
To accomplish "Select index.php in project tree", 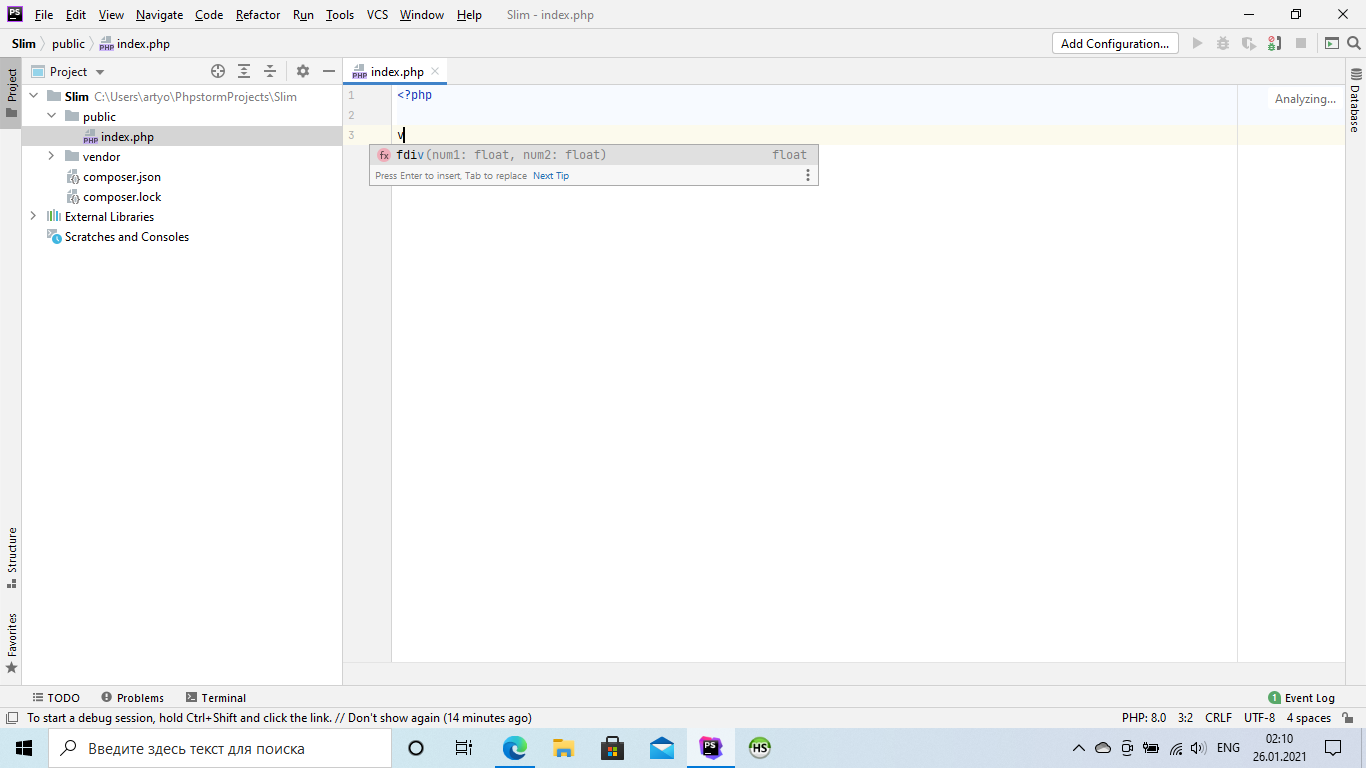I will pyautogui.click(x=127, y=137).
